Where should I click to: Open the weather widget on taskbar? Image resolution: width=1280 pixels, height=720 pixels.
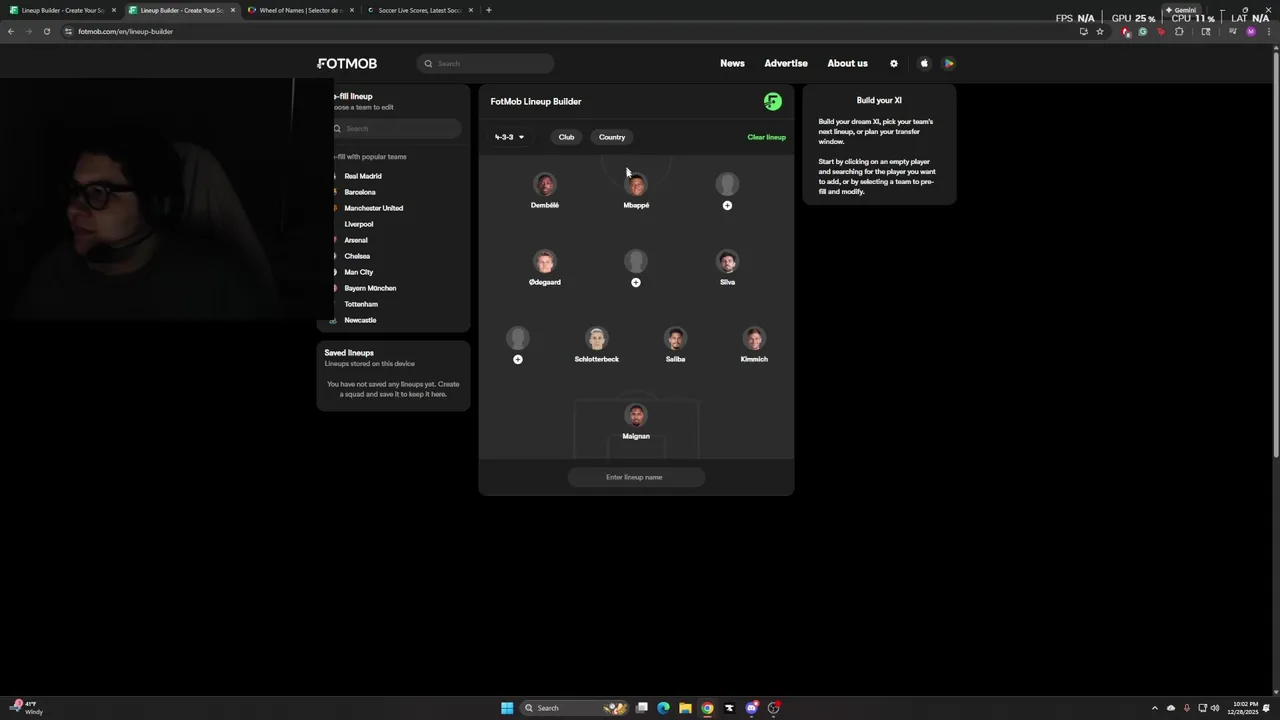(x=25, y=708)
